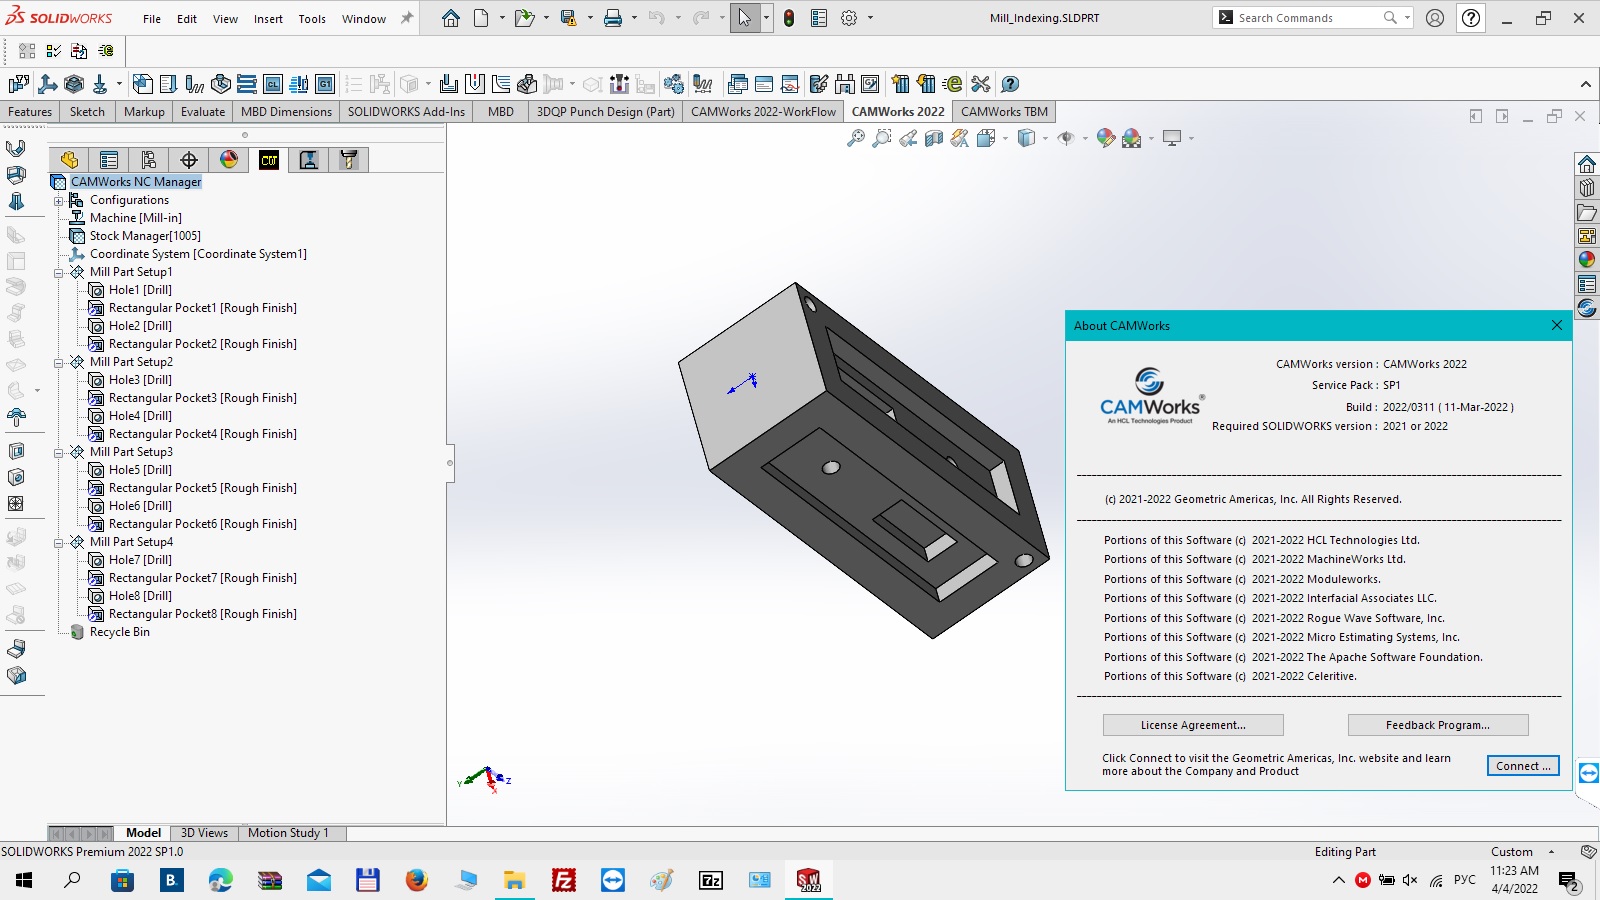Switch to the CAMWorks TBM ribbon tab
This screenshot has width=1600, height=900.
pyautogui.click(x=1004, y=112)
